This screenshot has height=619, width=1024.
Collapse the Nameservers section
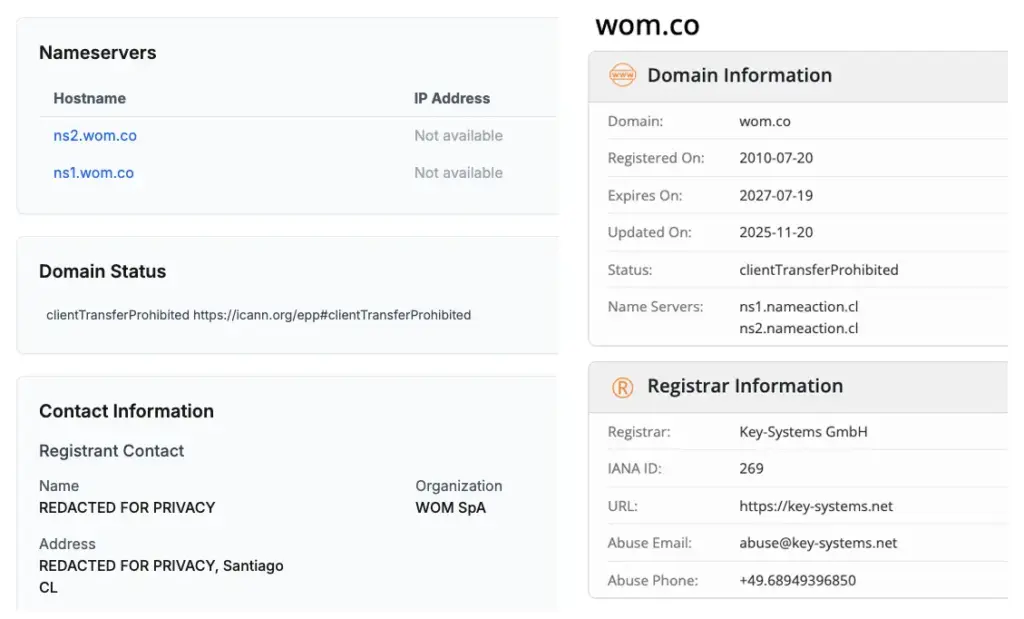click(97, 52)
